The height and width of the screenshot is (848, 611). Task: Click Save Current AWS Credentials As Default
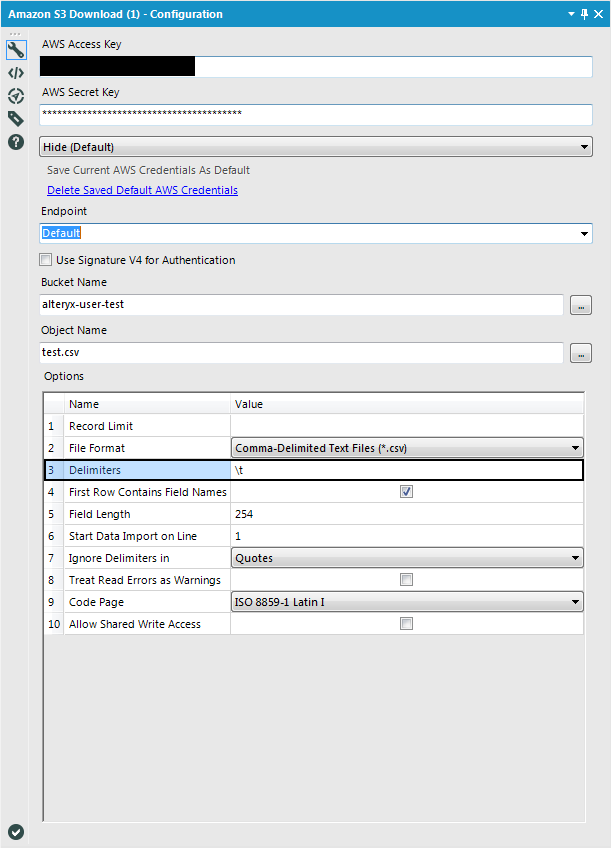coord(148,170)
